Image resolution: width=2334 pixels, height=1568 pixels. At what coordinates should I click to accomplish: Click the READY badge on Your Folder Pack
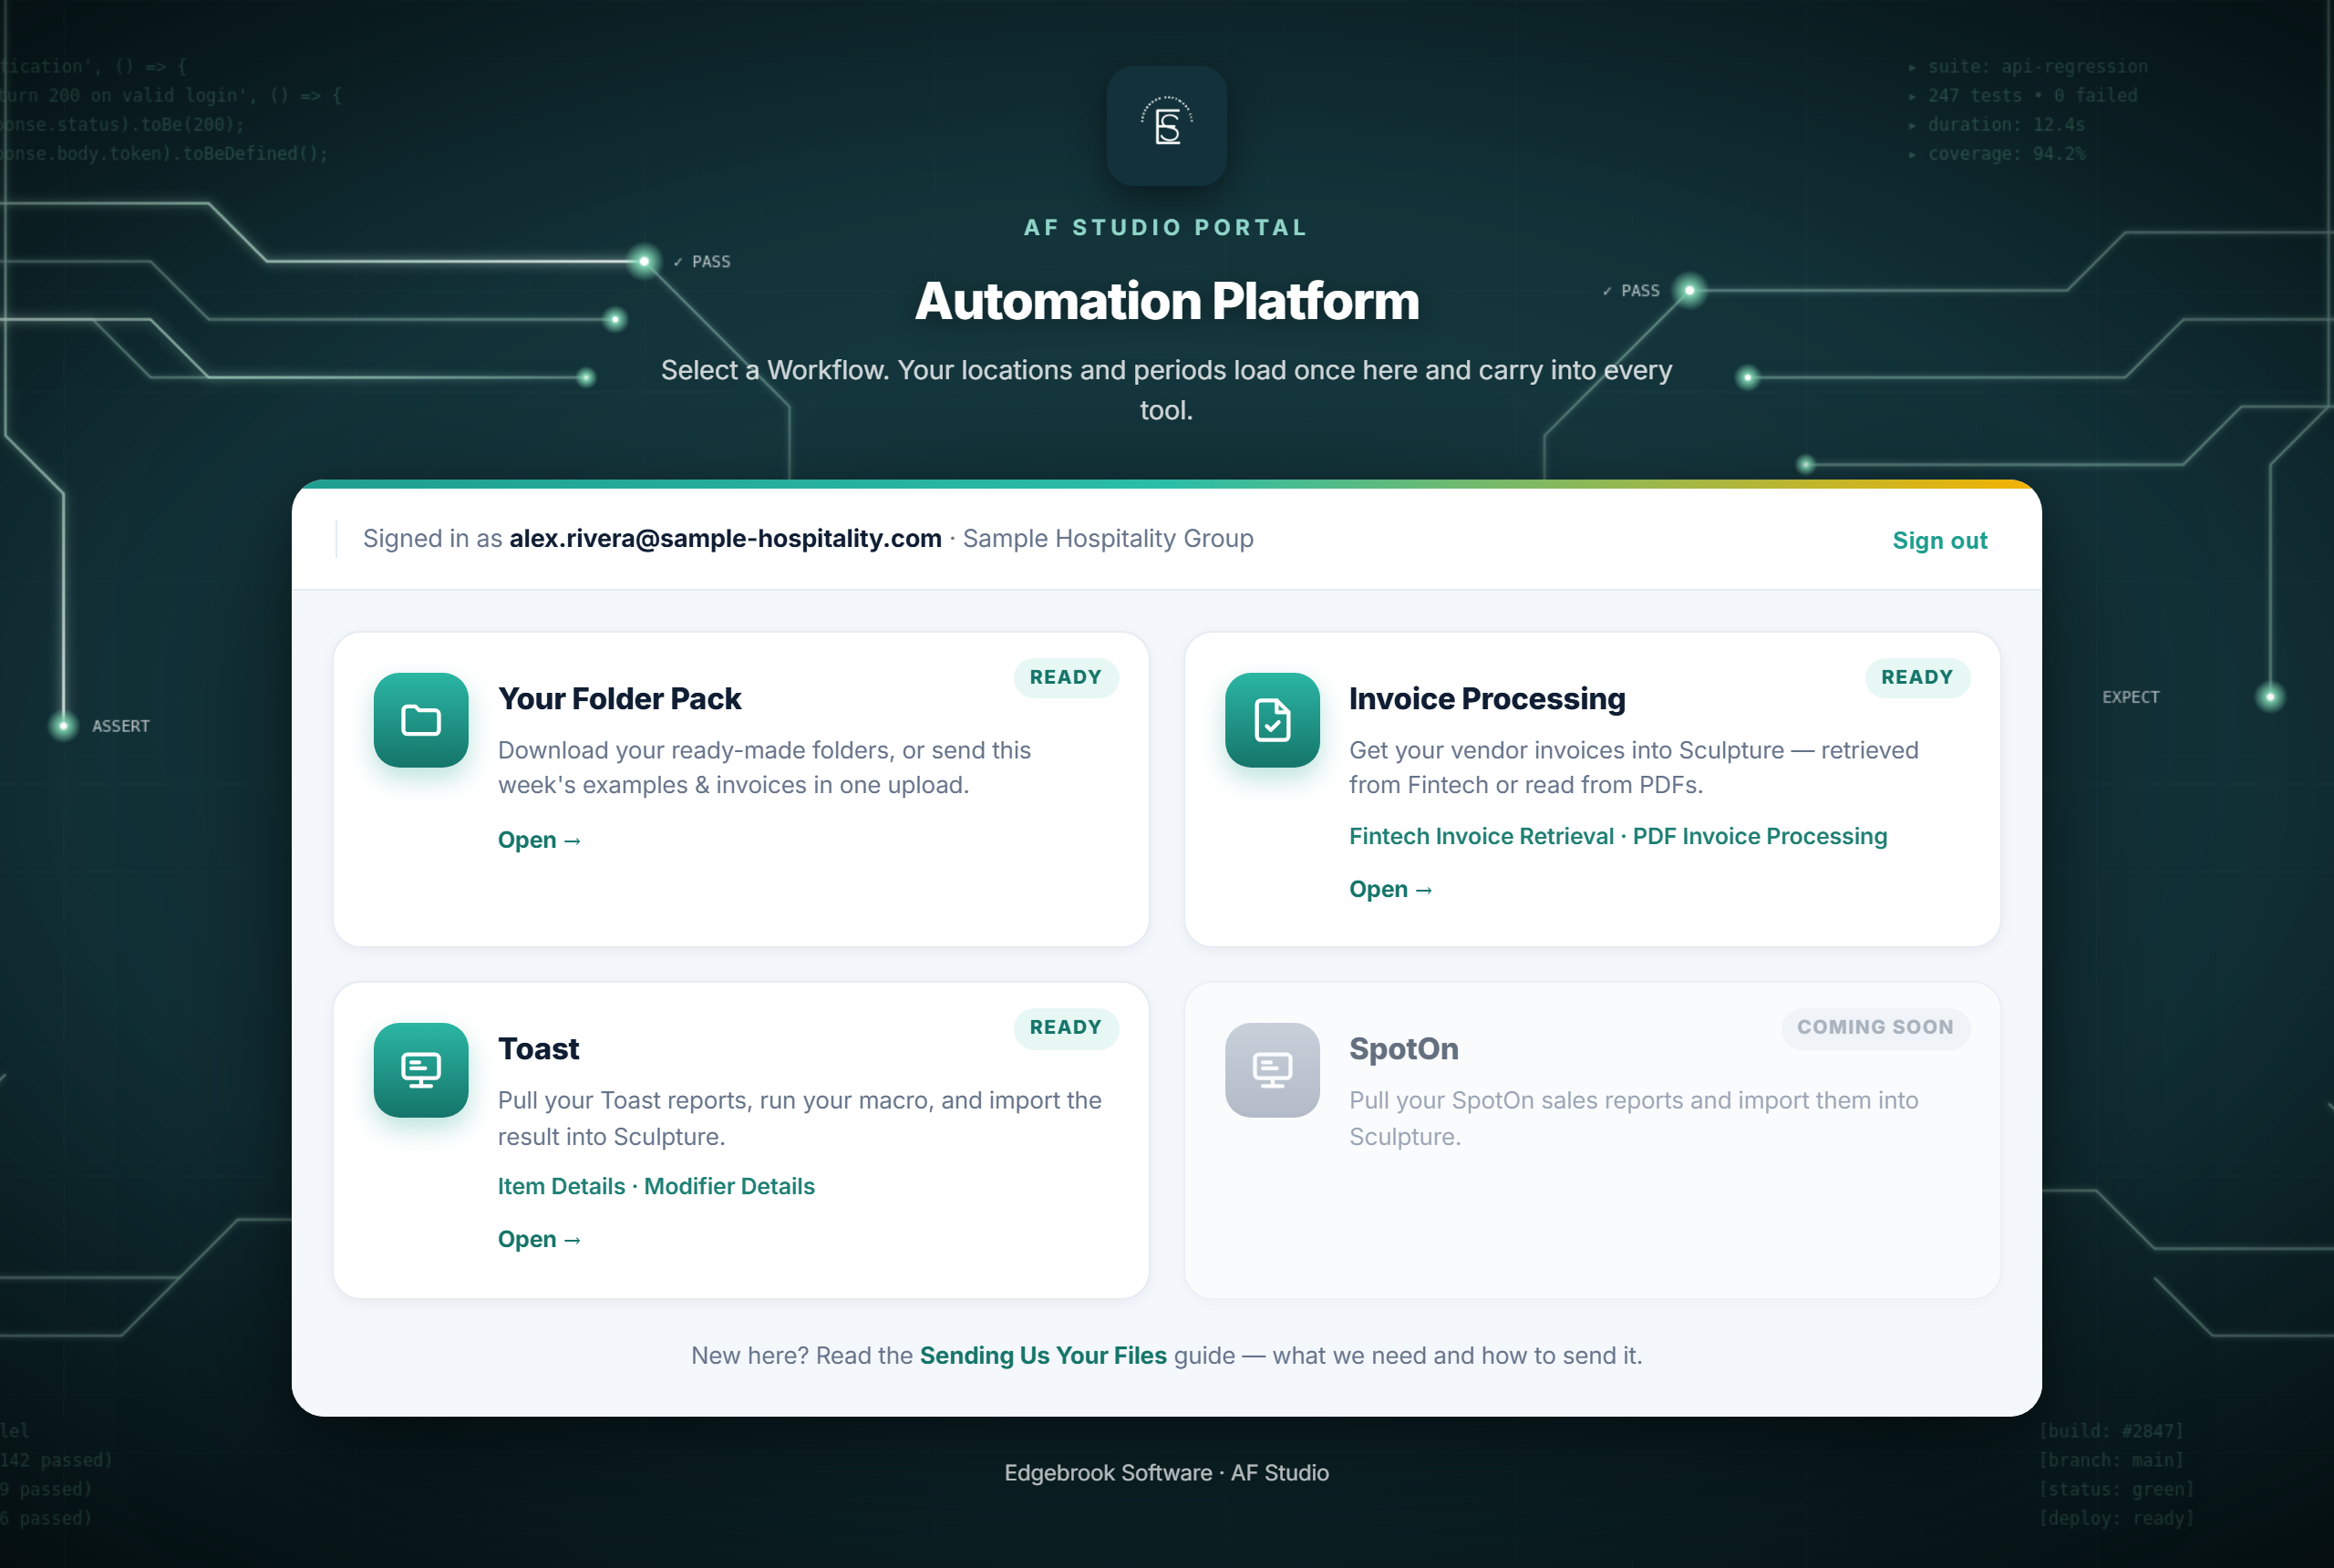coord(1066,677)
